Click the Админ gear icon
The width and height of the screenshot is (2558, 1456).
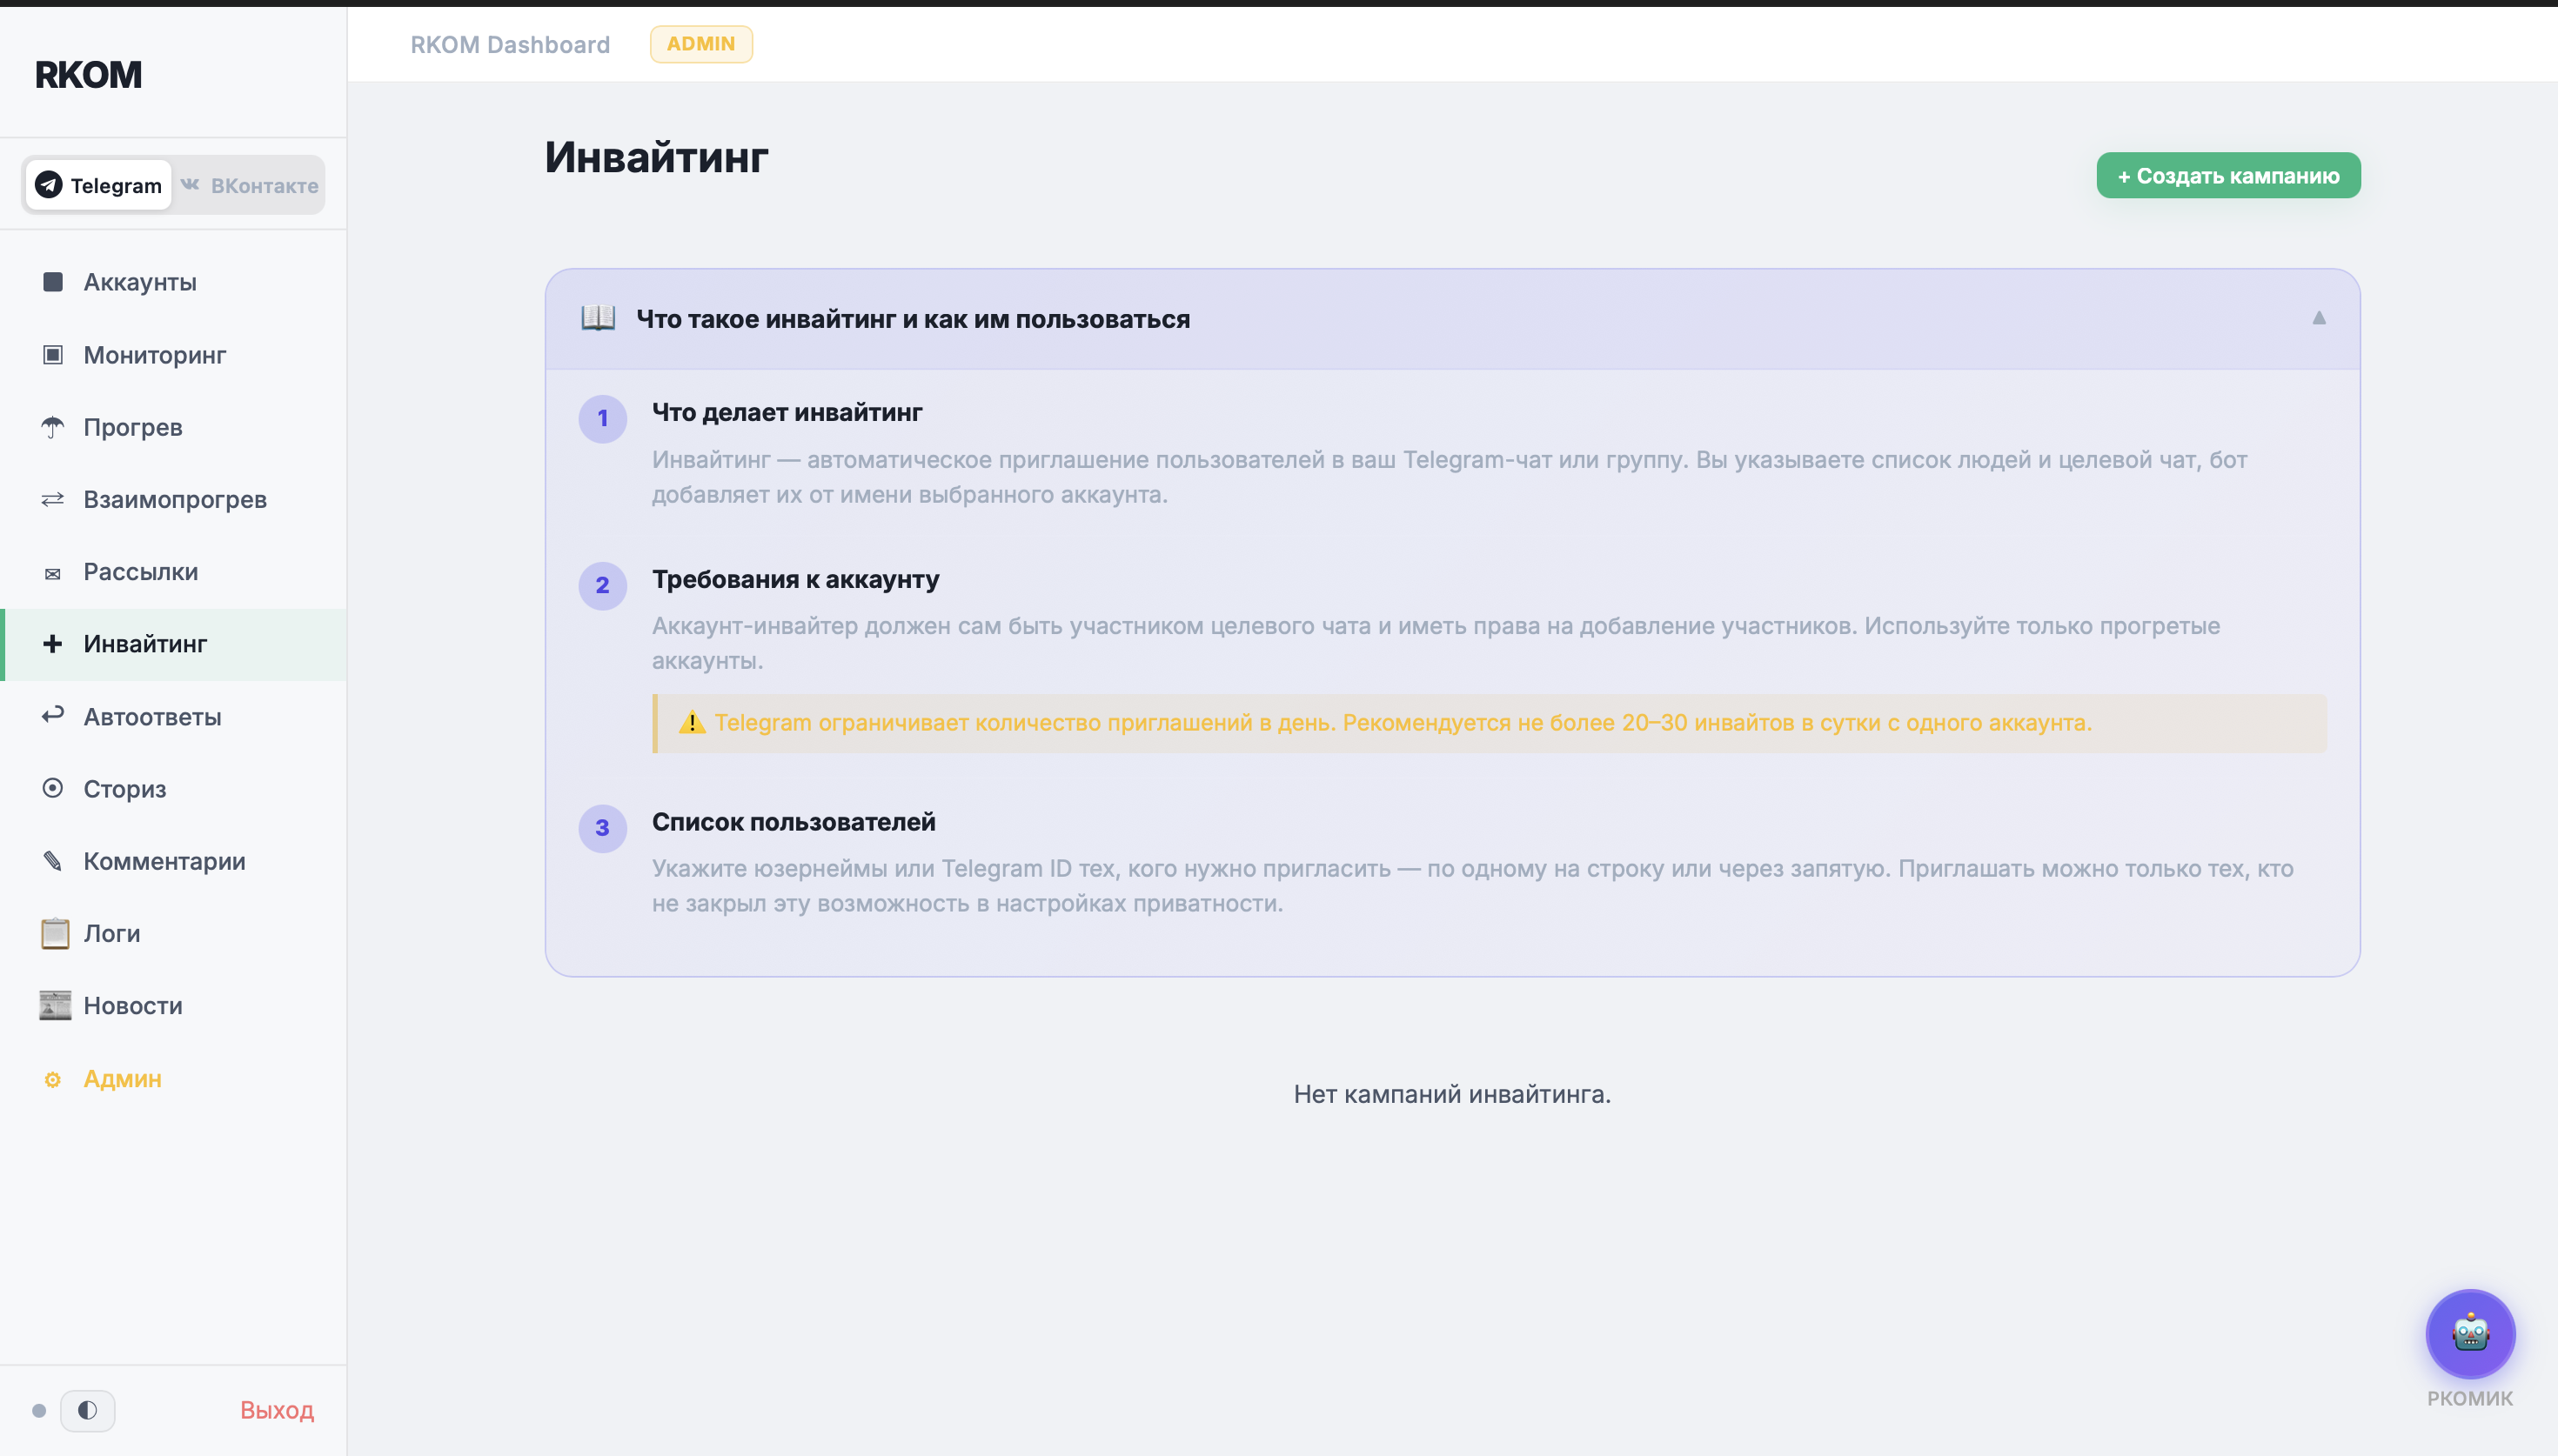pos(53,1079)
